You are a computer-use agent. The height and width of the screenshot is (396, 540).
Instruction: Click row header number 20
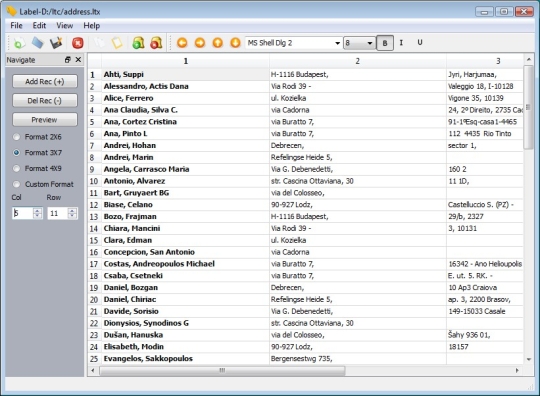tap(94, 300)
